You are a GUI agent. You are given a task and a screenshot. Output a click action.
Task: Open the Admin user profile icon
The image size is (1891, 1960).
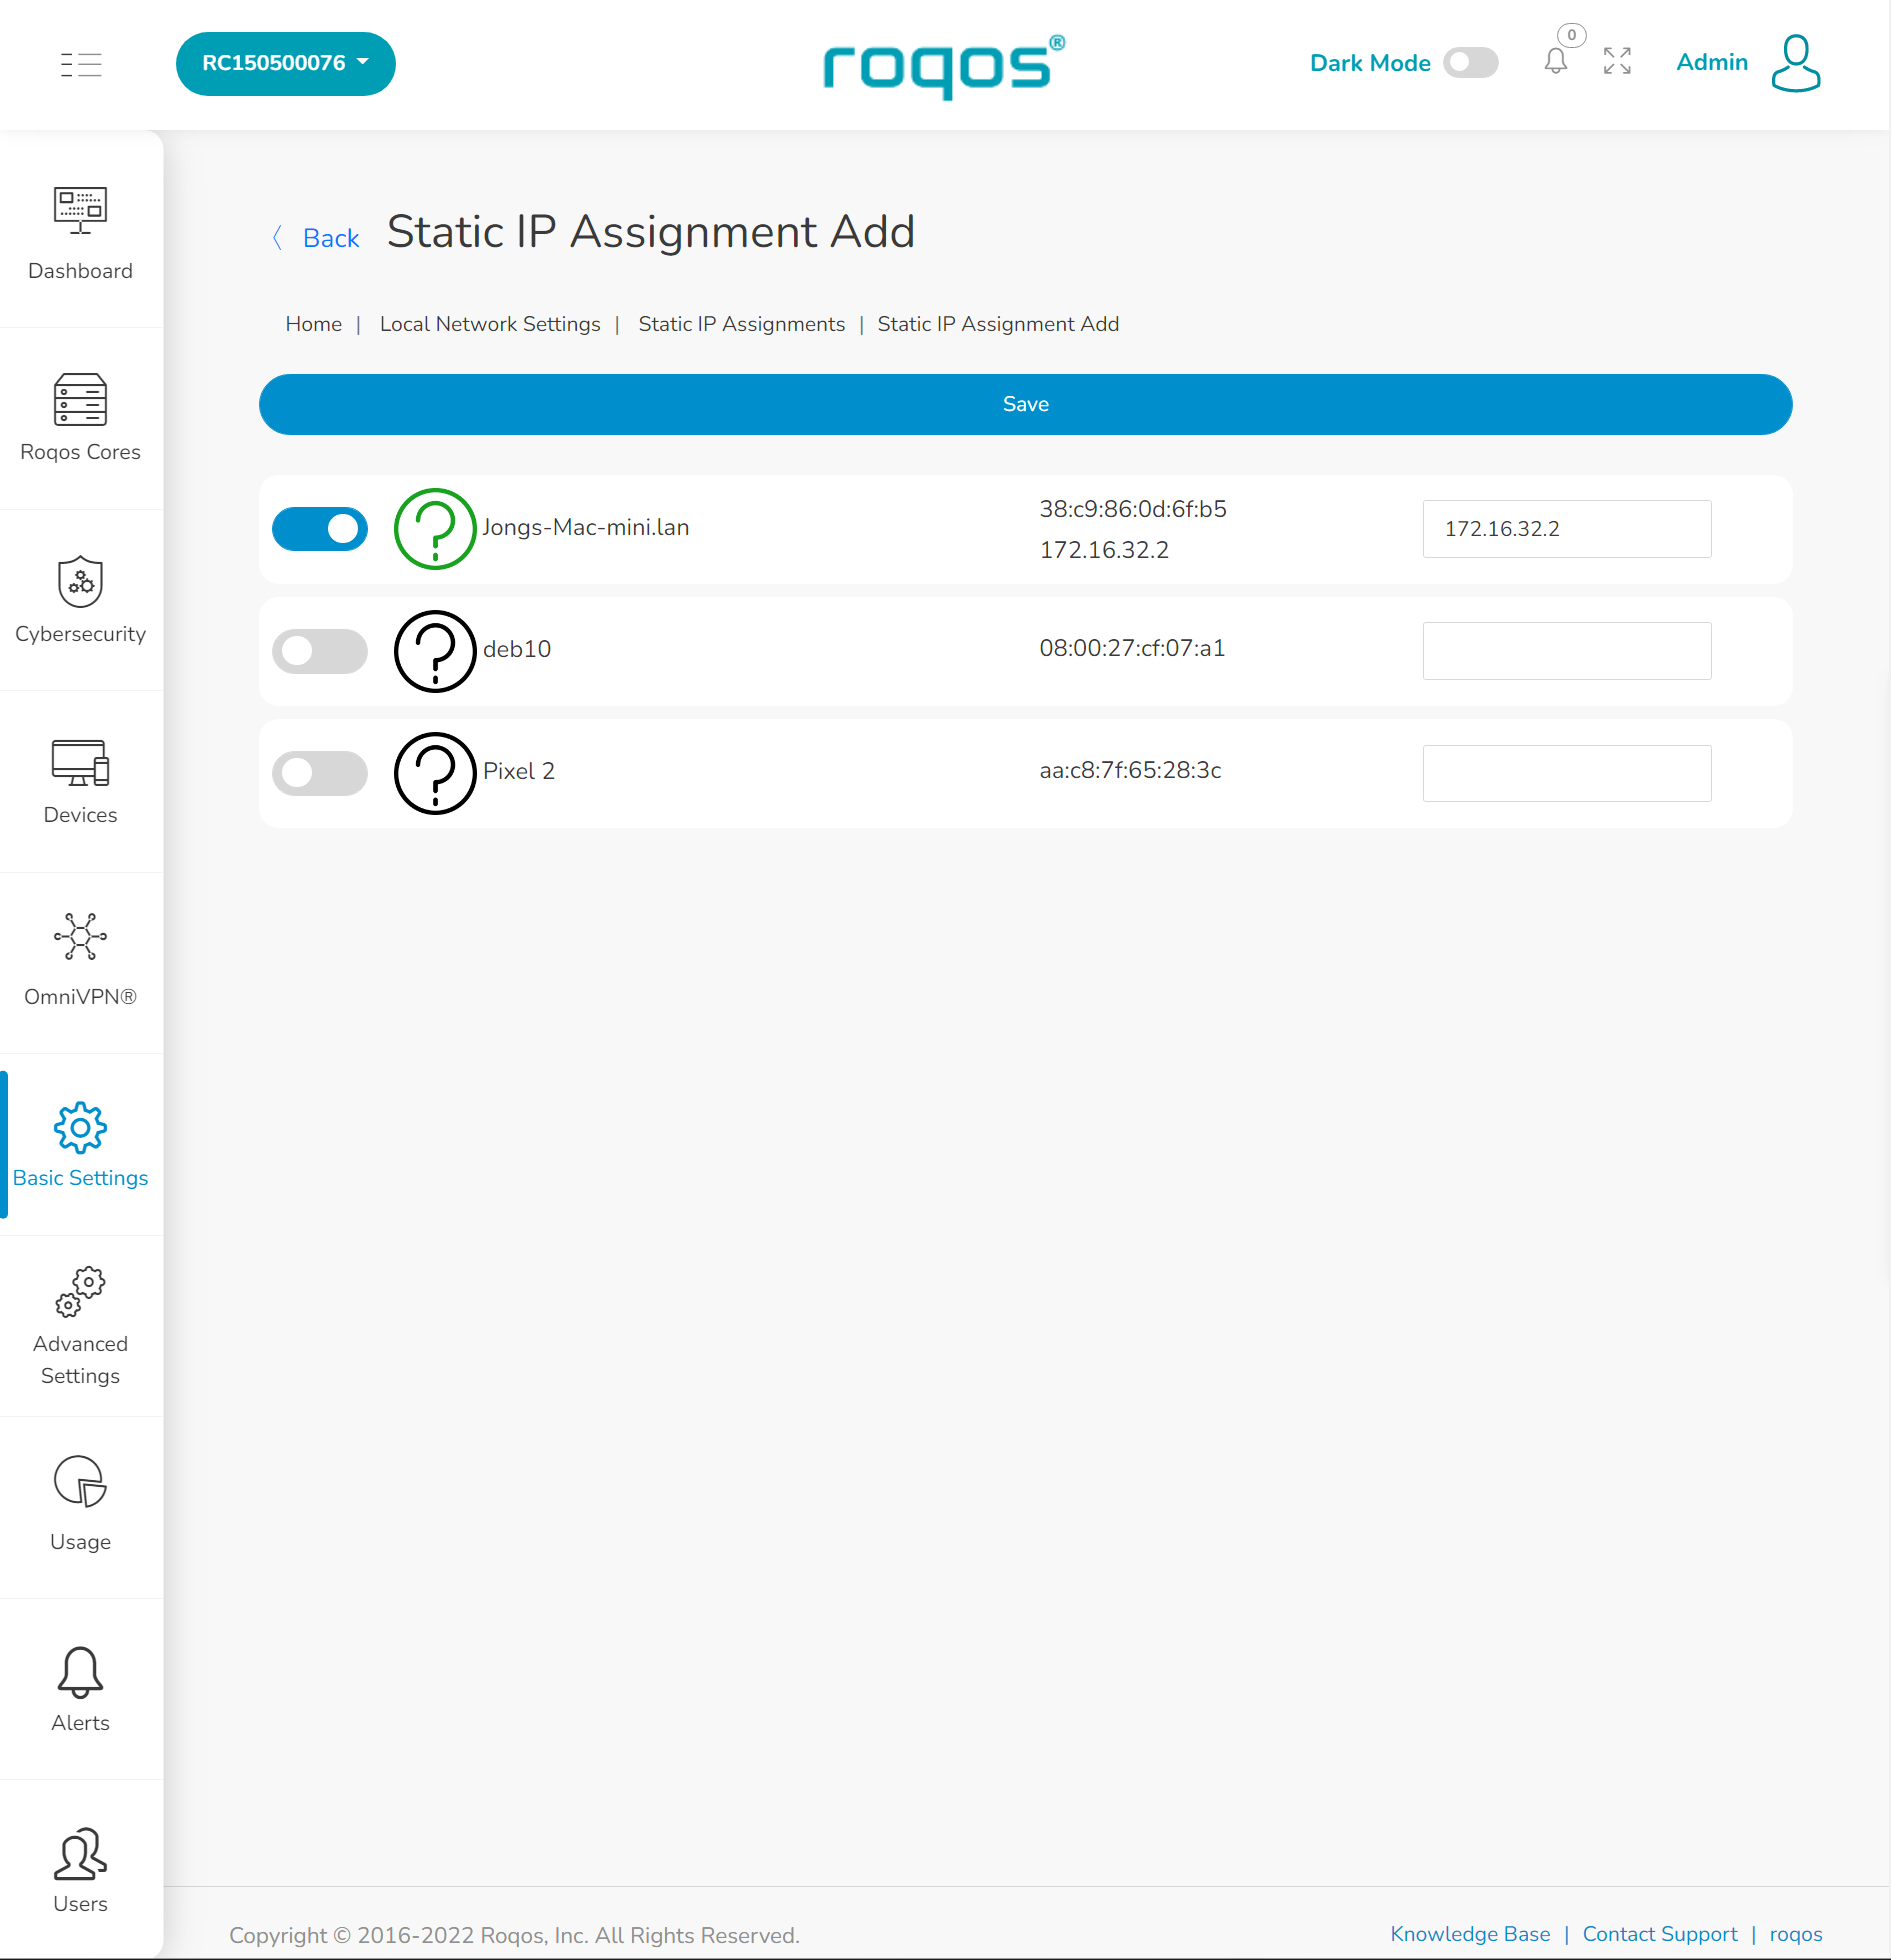point(1796,63)
